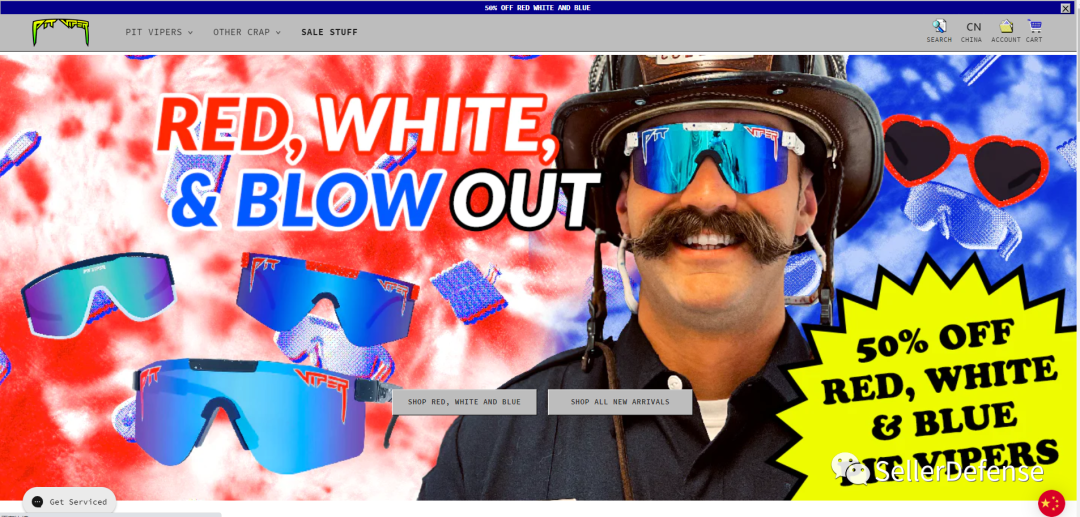Open the Search magnifier icon
1080x517 pixels.
(939, 31)
